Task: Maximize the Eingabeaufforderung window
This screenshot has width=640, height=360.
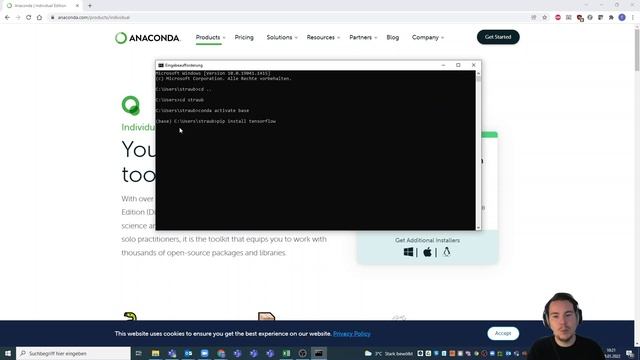Action: click(458, 65)
